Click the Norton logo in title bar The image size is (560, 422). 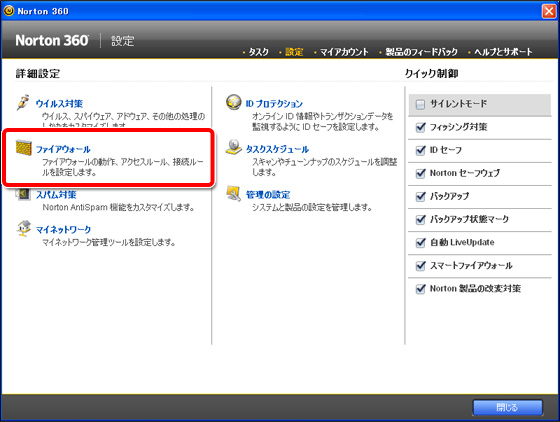(x=9, y=11)
